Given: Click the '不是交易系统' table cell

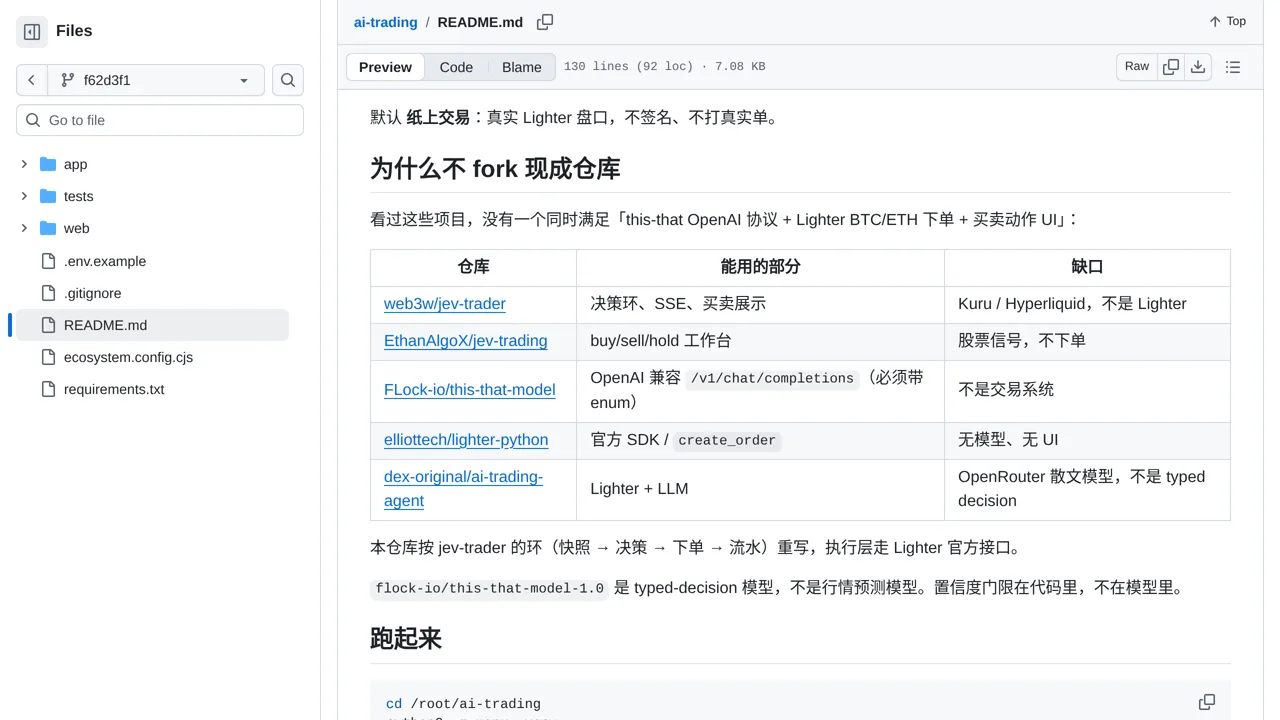Looking at the screenshot, I should 1087,390.
